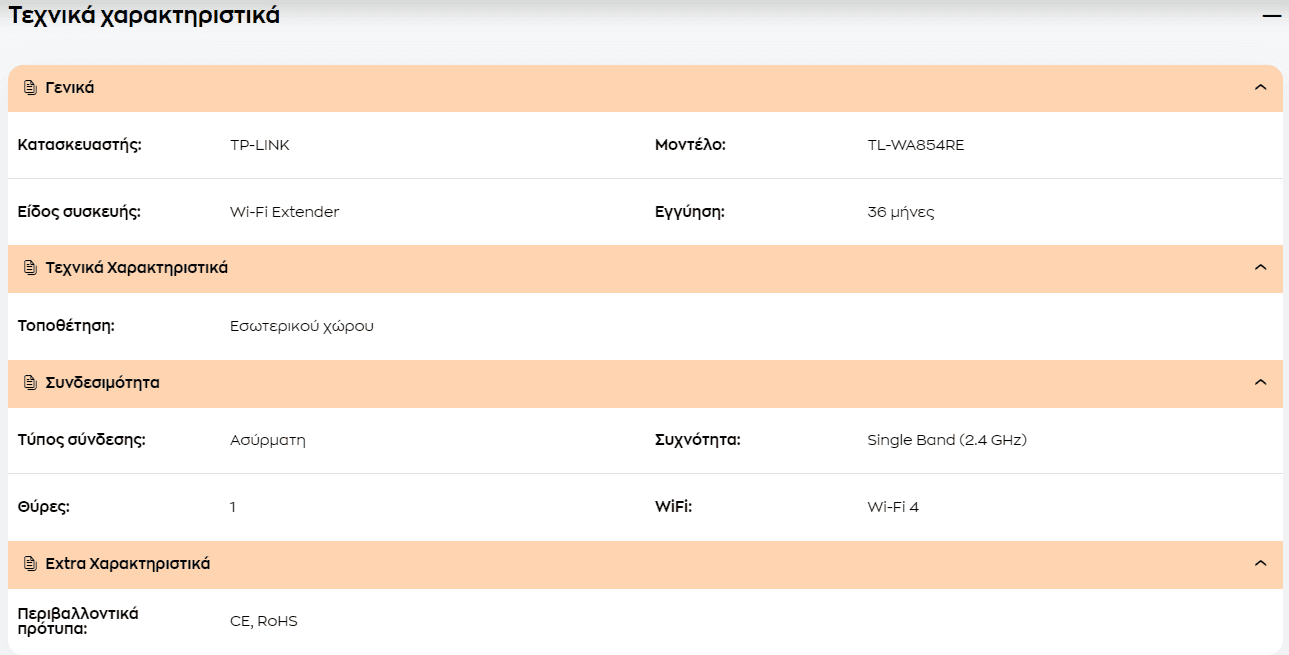Screen dimensions: 1289x655
Task: Click the Συνδεσιμότητα section header label
Action: [x=102, y=383]
